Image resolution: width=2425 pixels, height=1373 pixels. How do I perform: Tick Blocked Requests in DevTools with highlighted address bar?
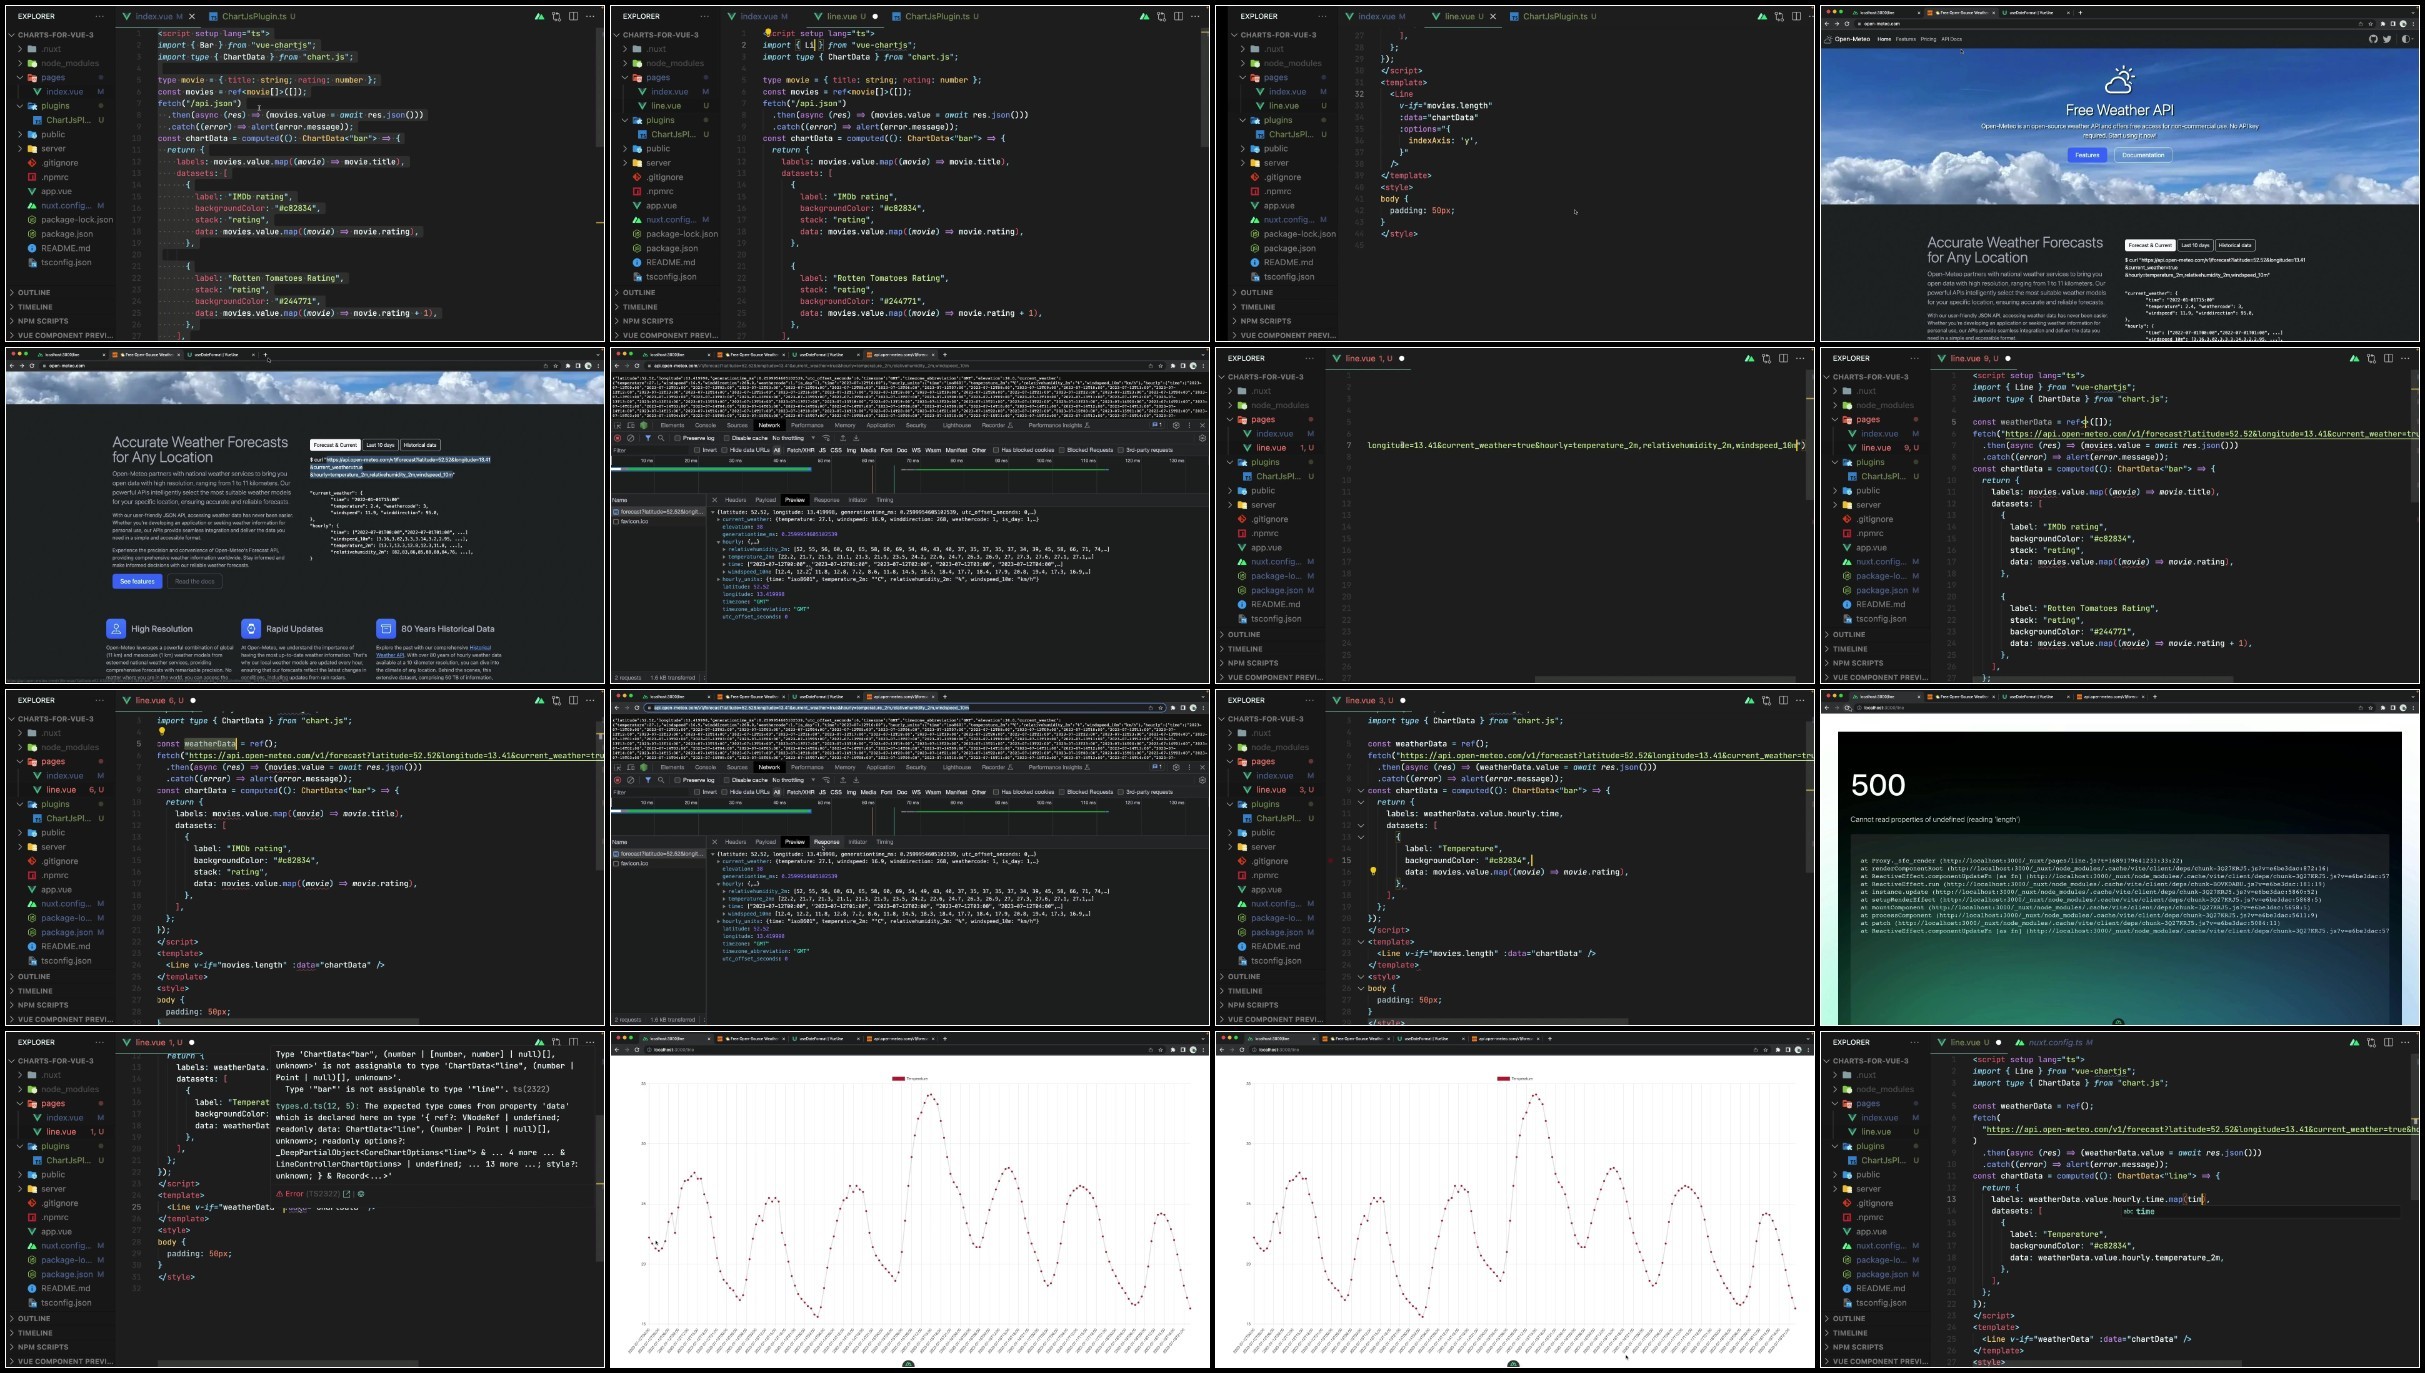point(1063,792)
